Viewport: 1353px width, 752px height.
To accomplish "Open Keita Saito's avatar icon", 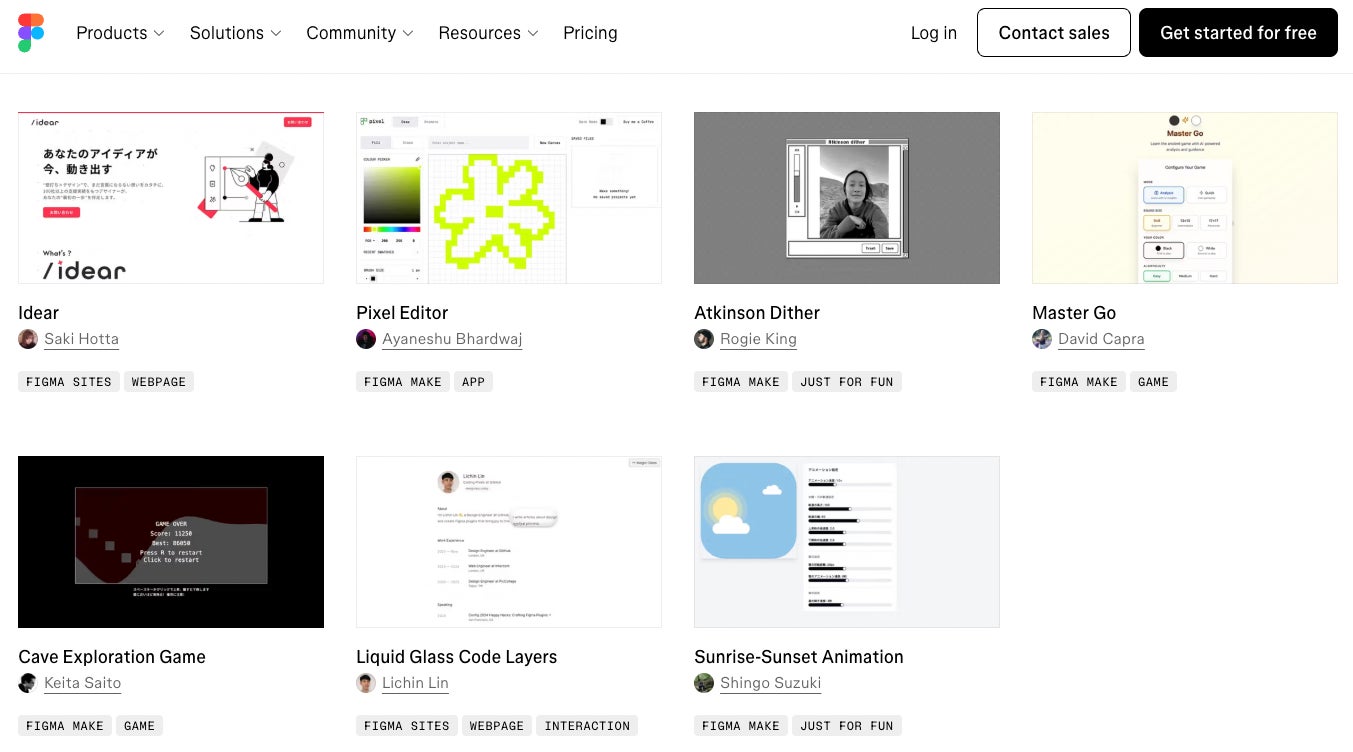I will point(28,683).
